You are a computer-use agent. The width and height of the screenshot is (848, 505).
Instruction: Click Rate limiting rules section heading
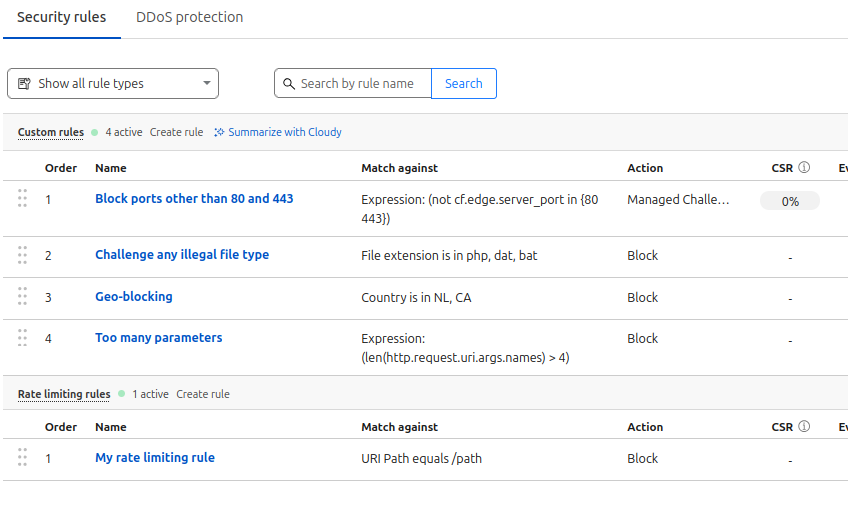pyautogui.click(x=64, y=394)
